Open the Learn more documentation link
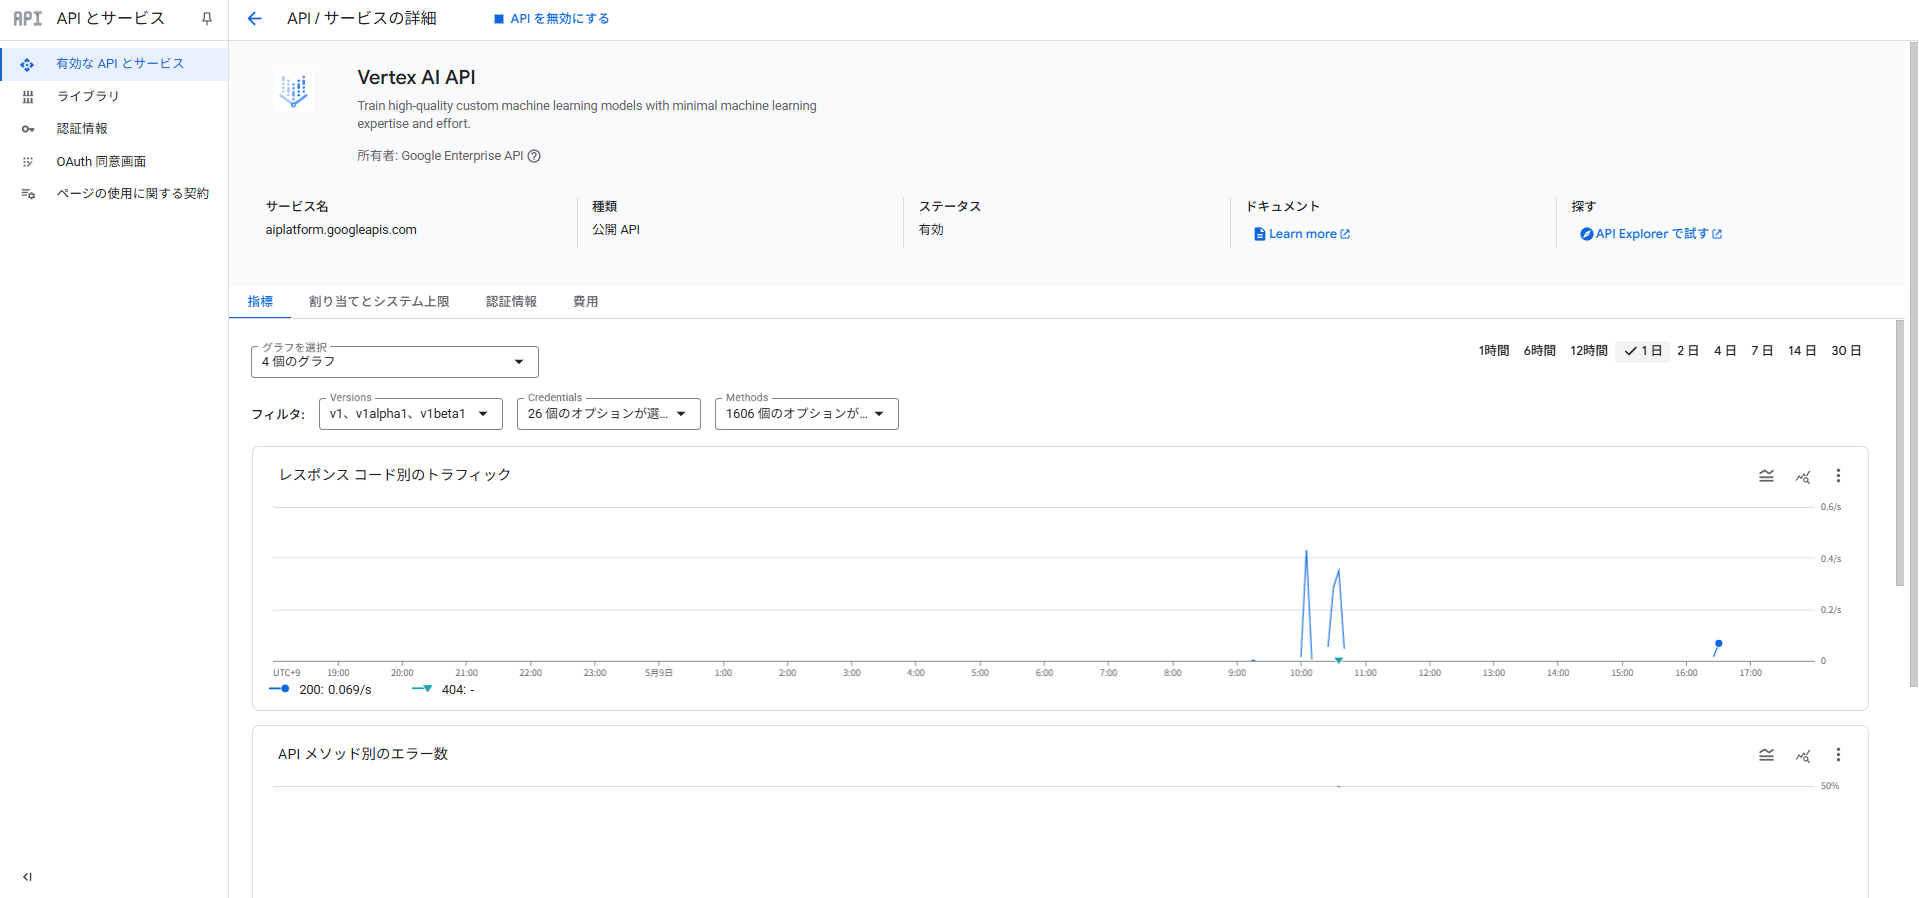Viewport: 1919px width, 898px height. click(1302, 234)
